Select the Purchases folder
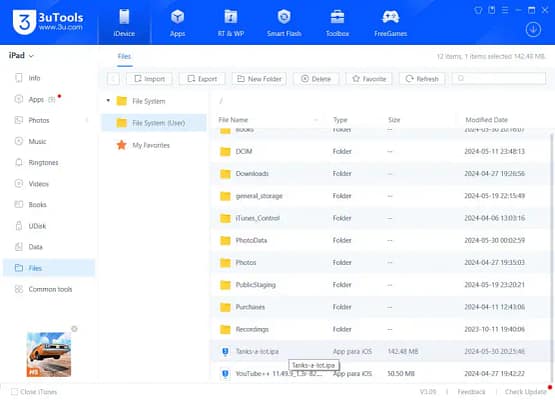 coord(381,307)
